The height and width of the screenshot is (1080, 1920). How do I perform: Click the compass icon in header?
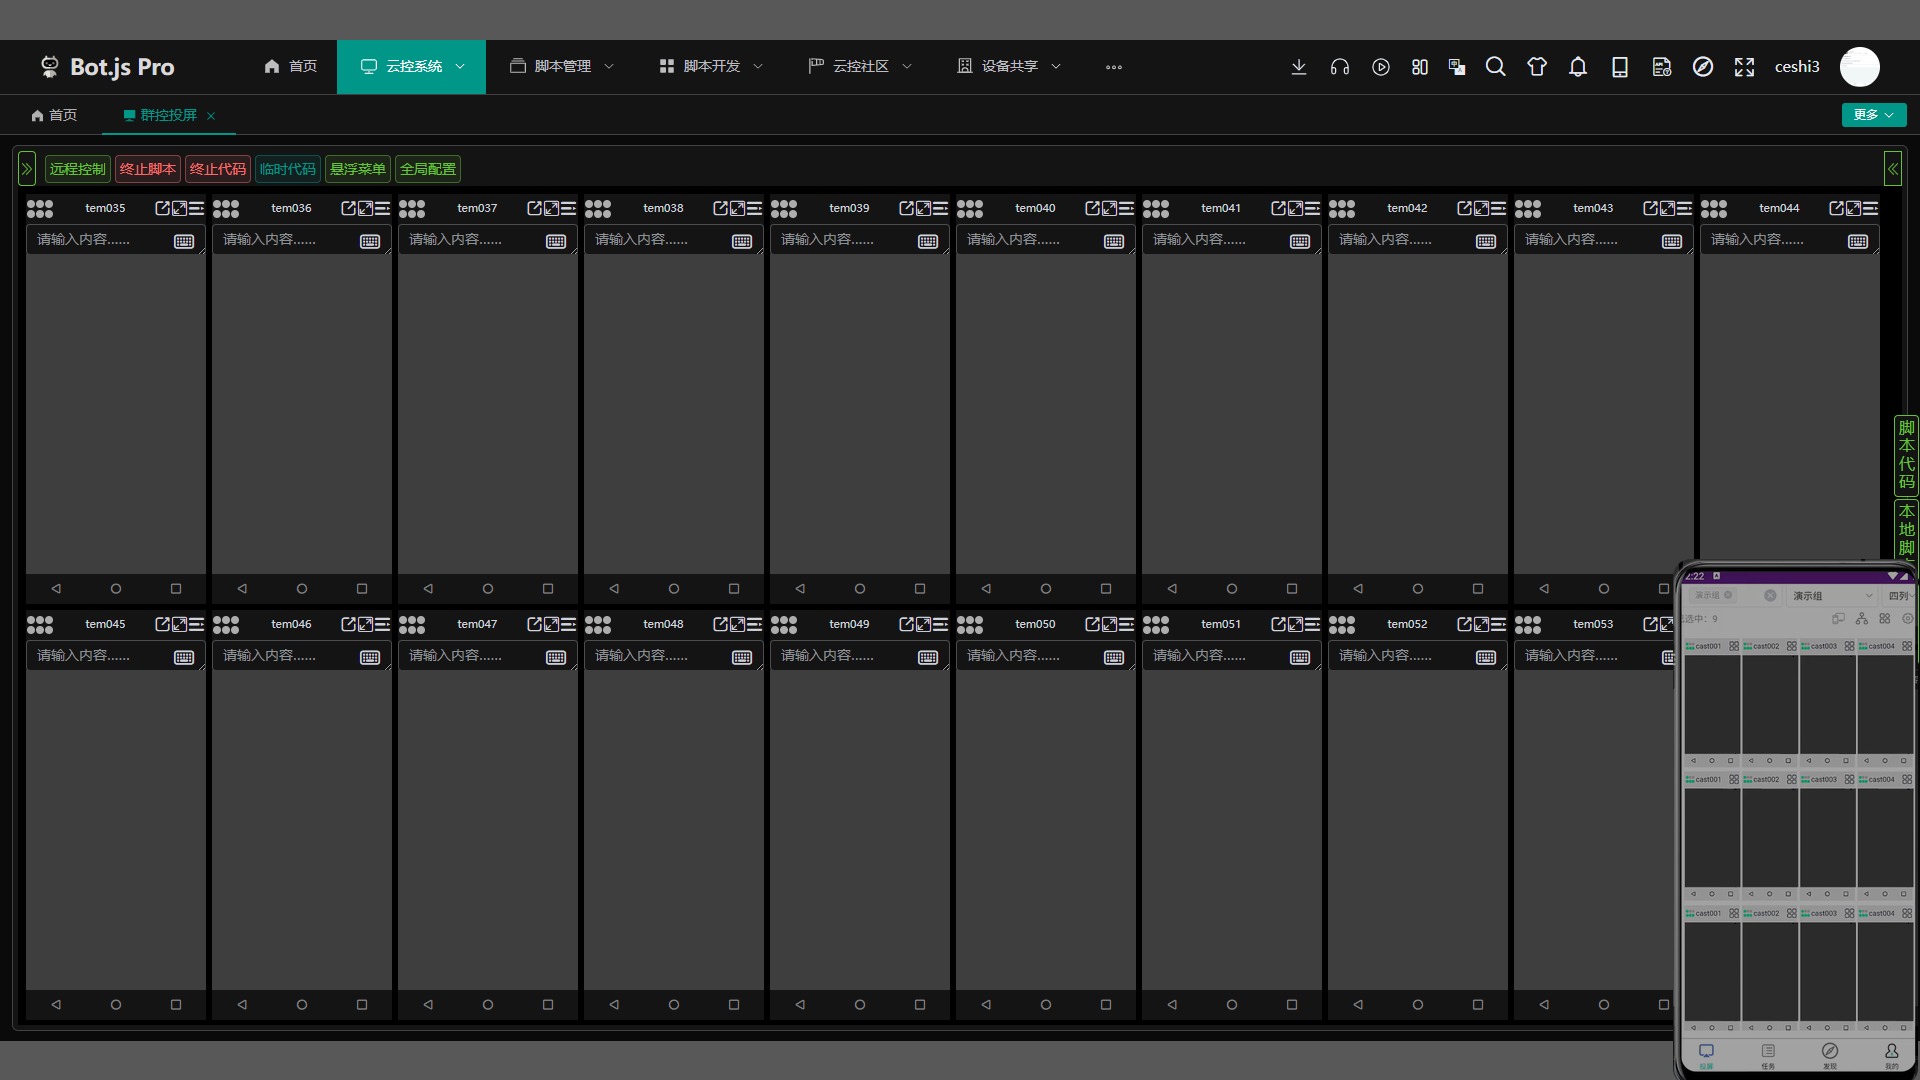click(1703, 67)
